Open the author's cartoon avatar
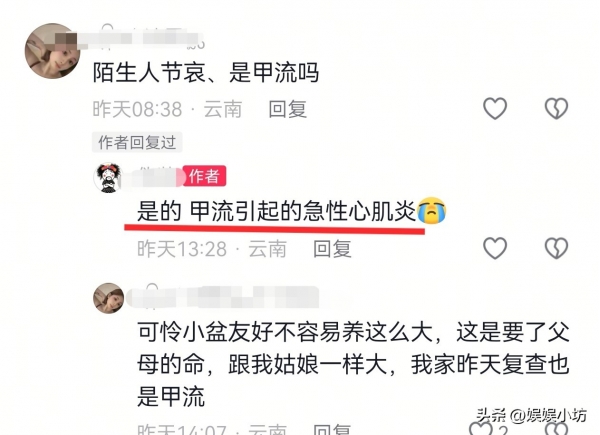 coord(108,178)
